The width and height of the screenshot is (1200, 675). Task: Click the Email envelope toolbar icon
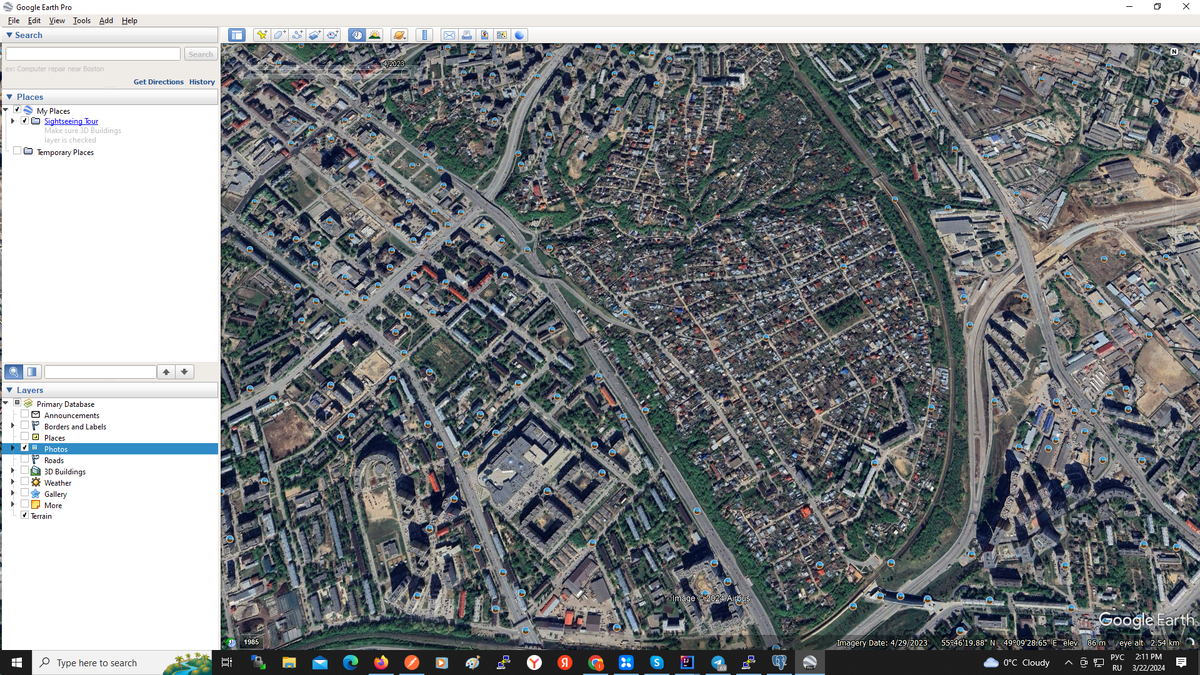(449, 35)
